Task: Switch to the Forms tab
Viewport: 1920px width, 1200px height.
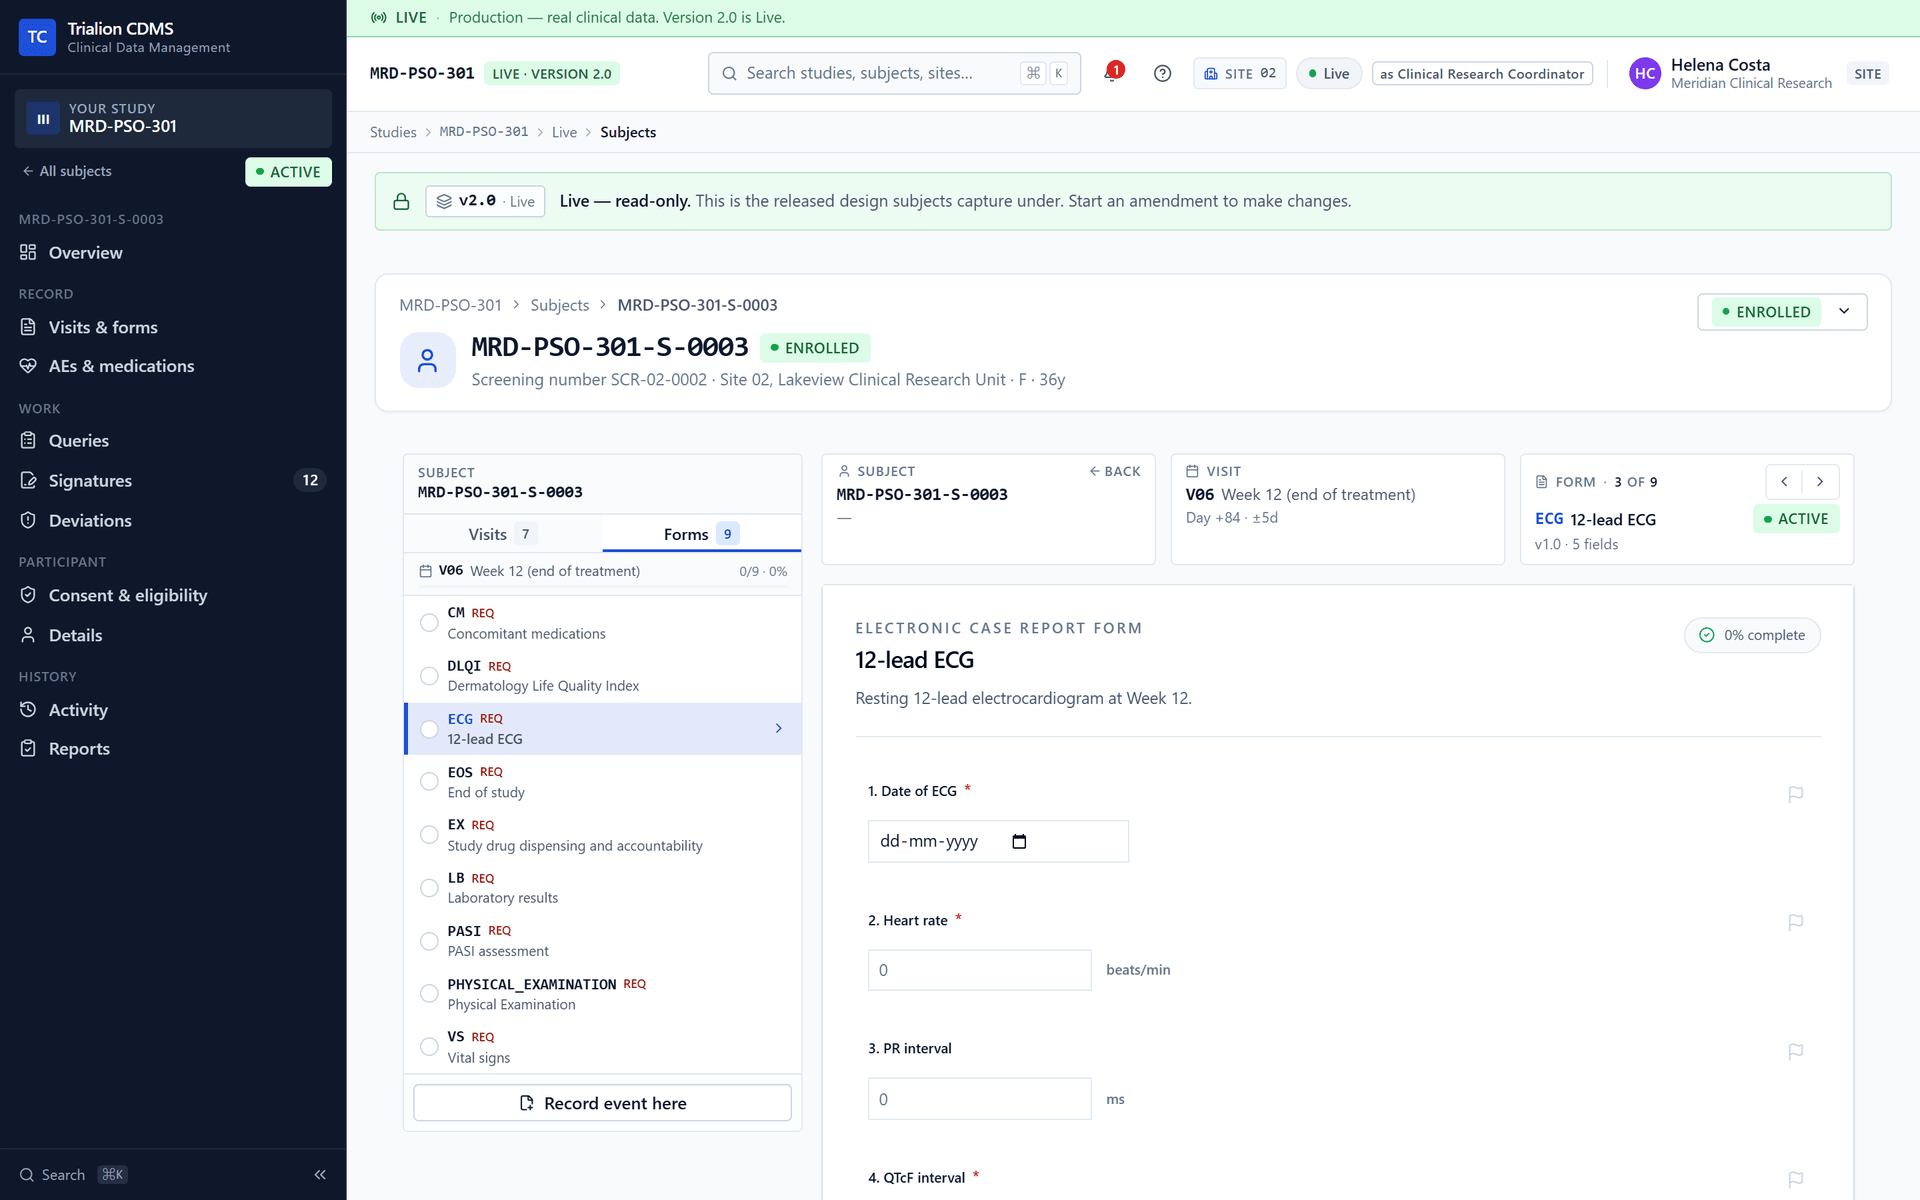Action: tap(701, 534)
